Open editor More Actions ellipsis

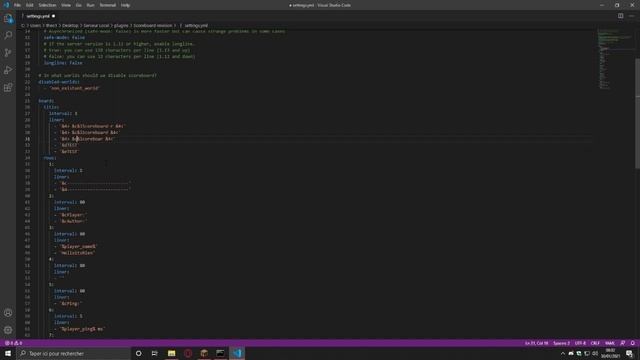631,16
